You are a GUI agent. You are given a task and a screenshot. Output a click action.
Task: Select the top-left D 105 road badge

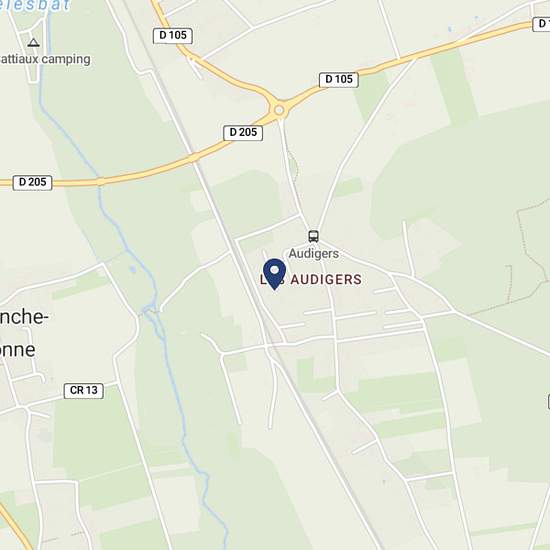(x=173, y=35)
